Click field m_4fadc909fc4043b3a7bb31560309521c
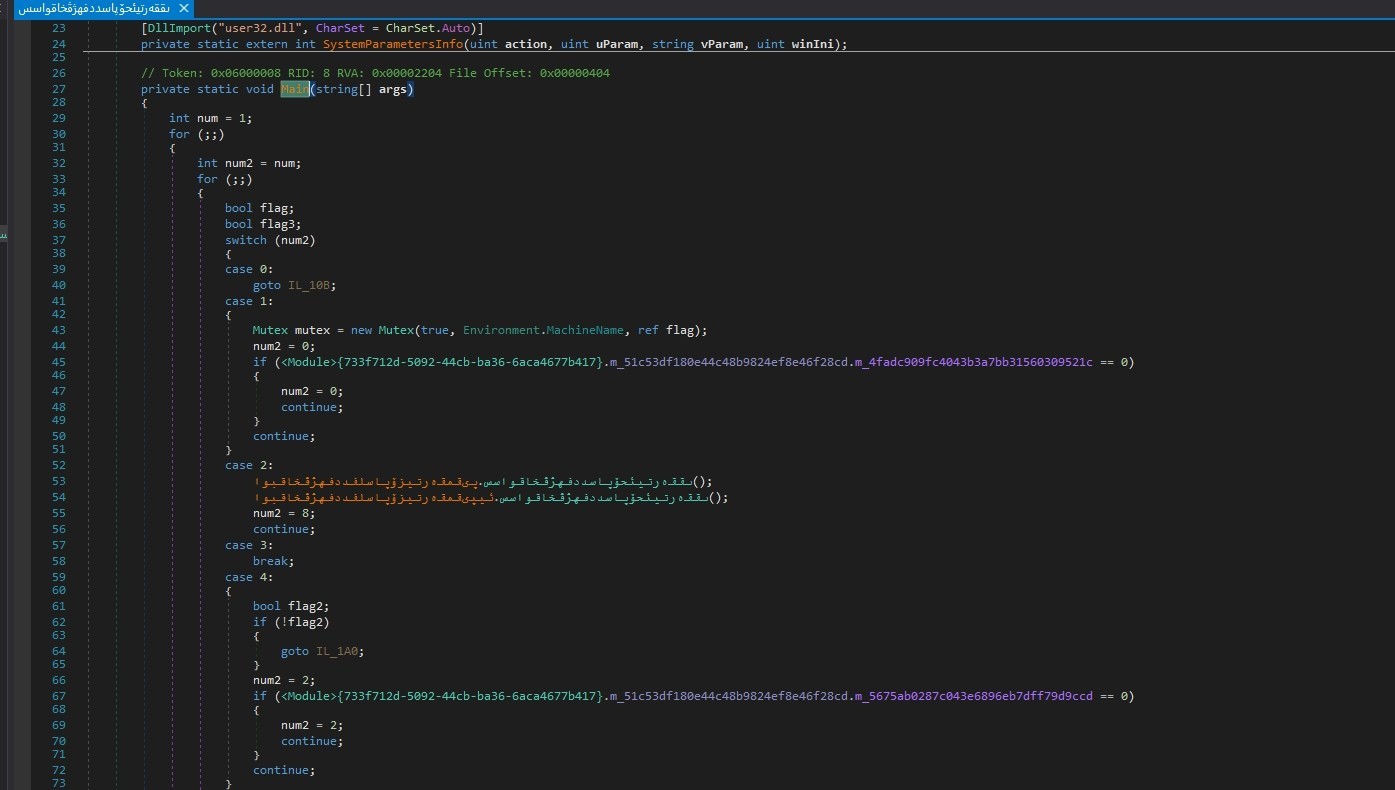1395x790 pixels. point(975,362)
